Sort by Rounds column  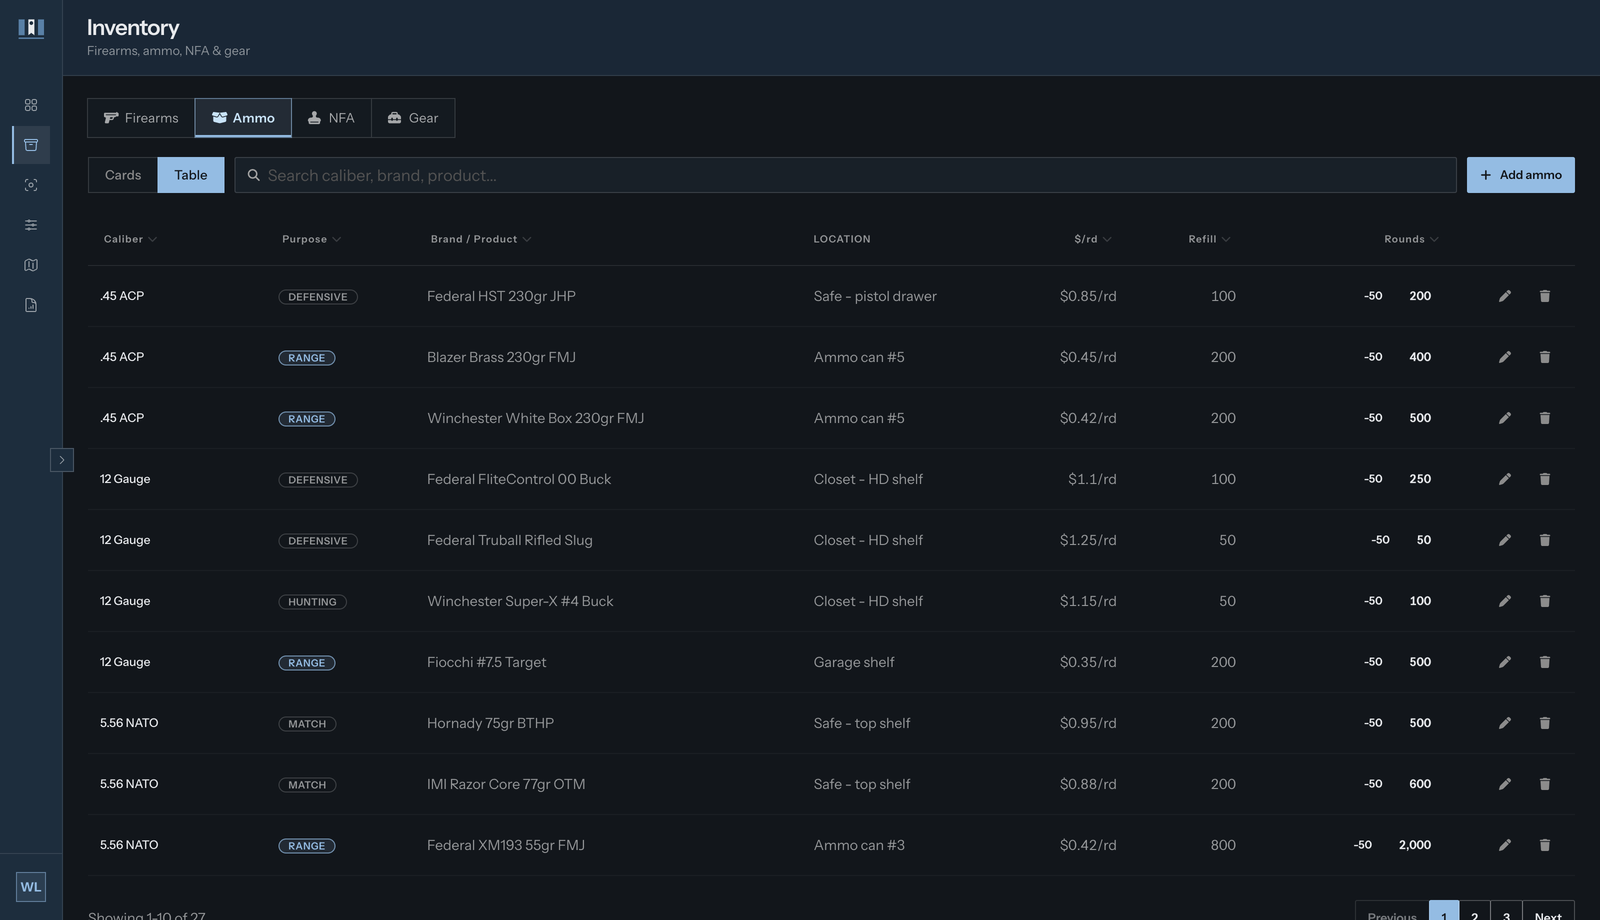1411,239
